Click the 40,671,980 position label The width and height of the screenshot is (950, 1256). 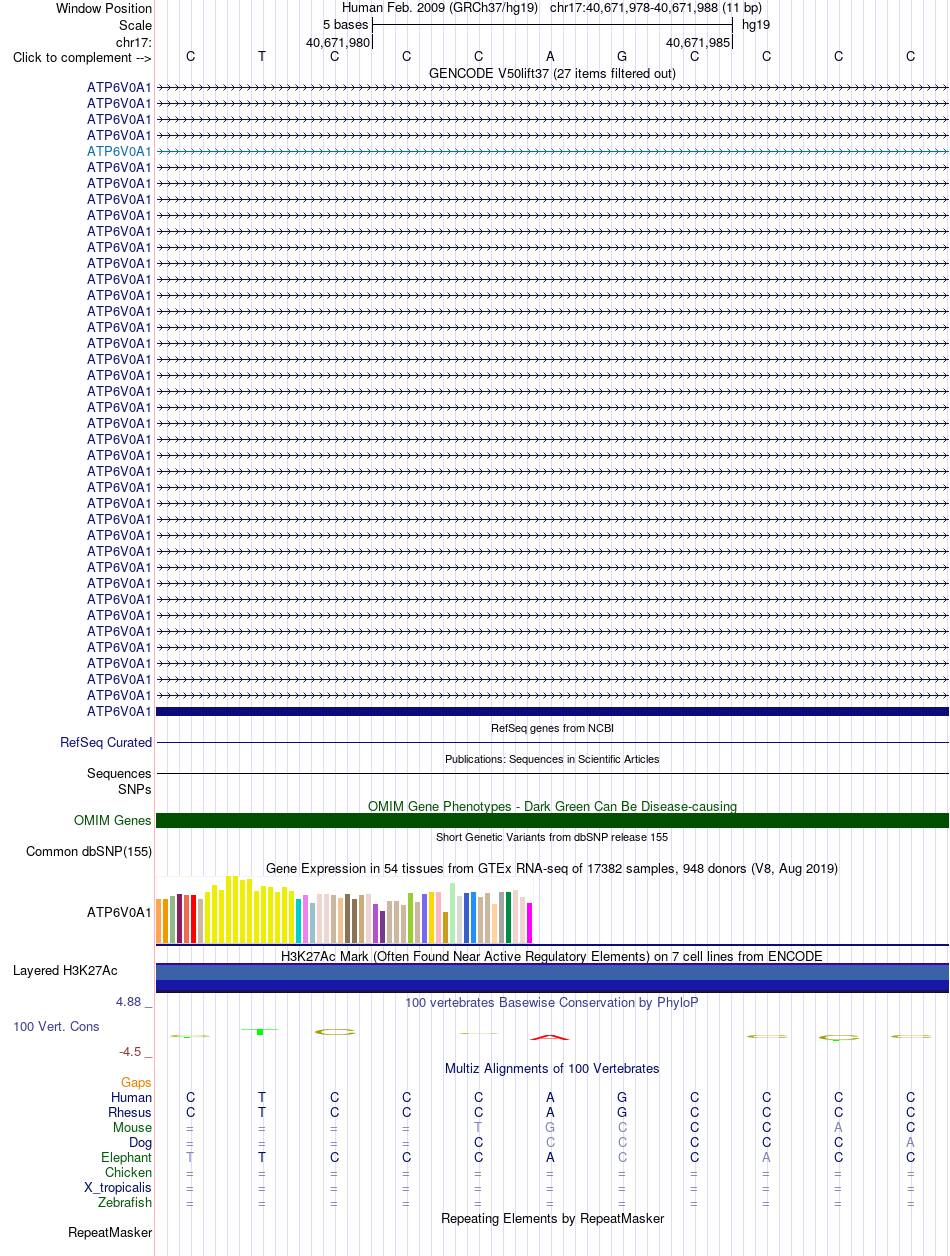coord(338,42)
